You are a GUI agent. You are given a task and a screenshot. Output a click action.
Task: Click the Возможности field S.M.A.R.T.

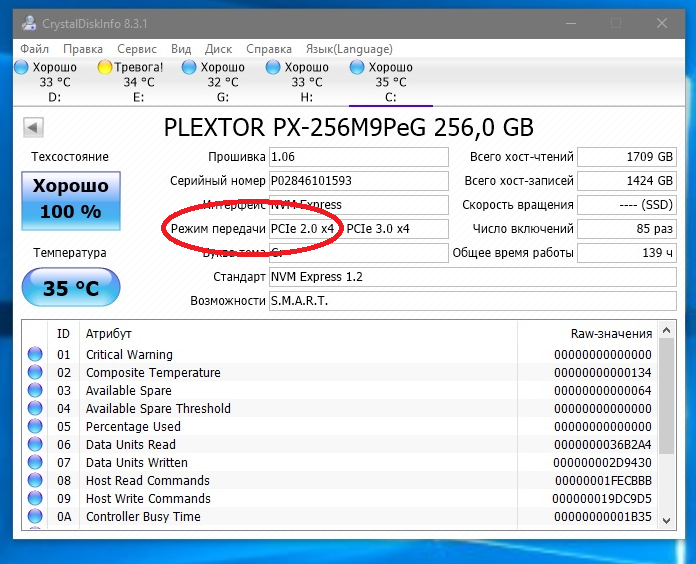coord(473,300)
